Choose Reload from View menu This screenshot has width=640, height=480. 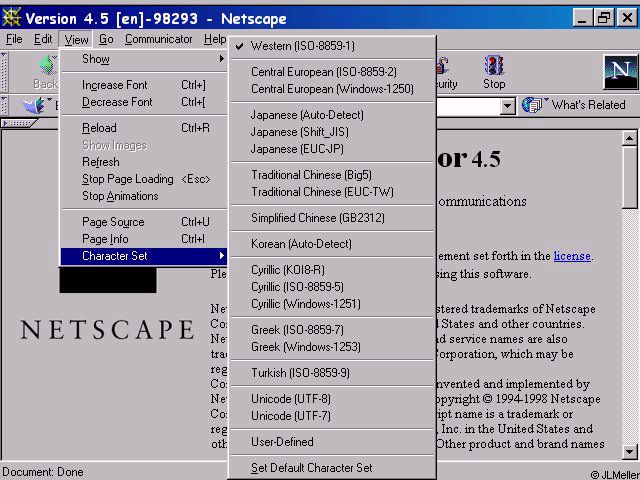pyautogui.click(x=144, y=128)
